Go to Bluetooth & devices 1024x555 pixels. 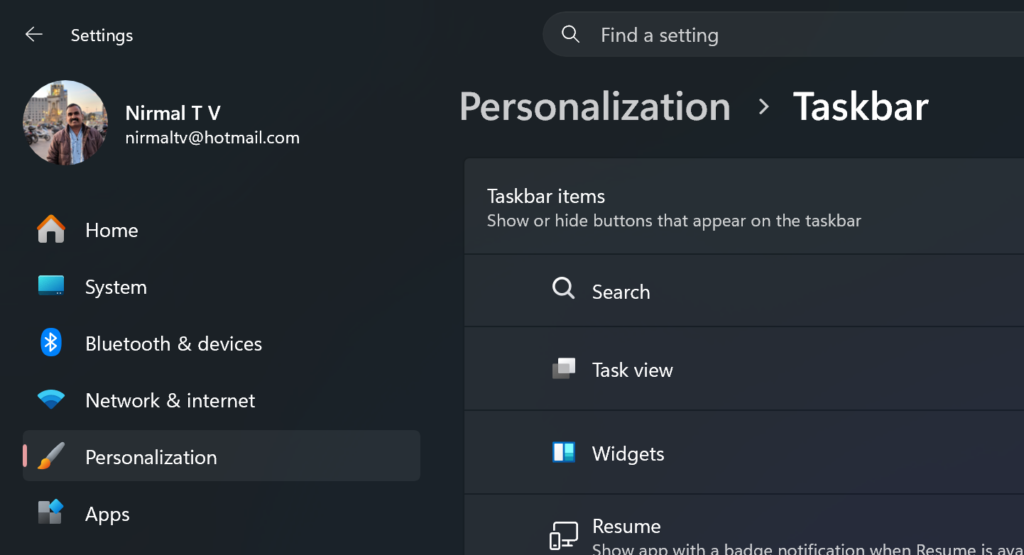click(221, 343)
